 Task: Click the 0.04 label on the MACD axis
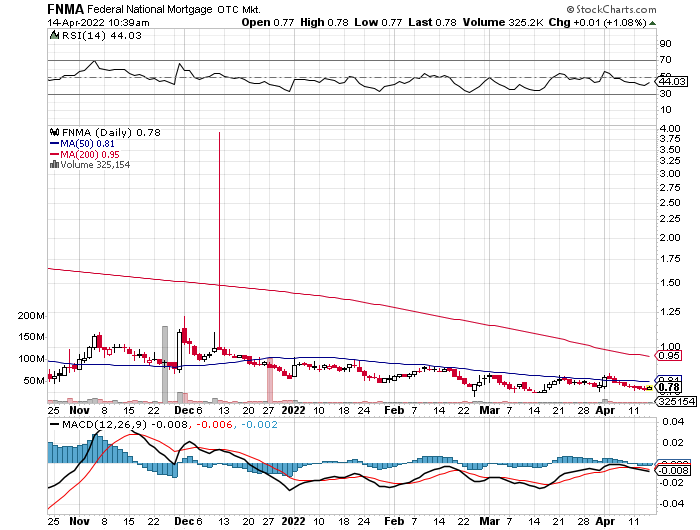click(673, 421)
